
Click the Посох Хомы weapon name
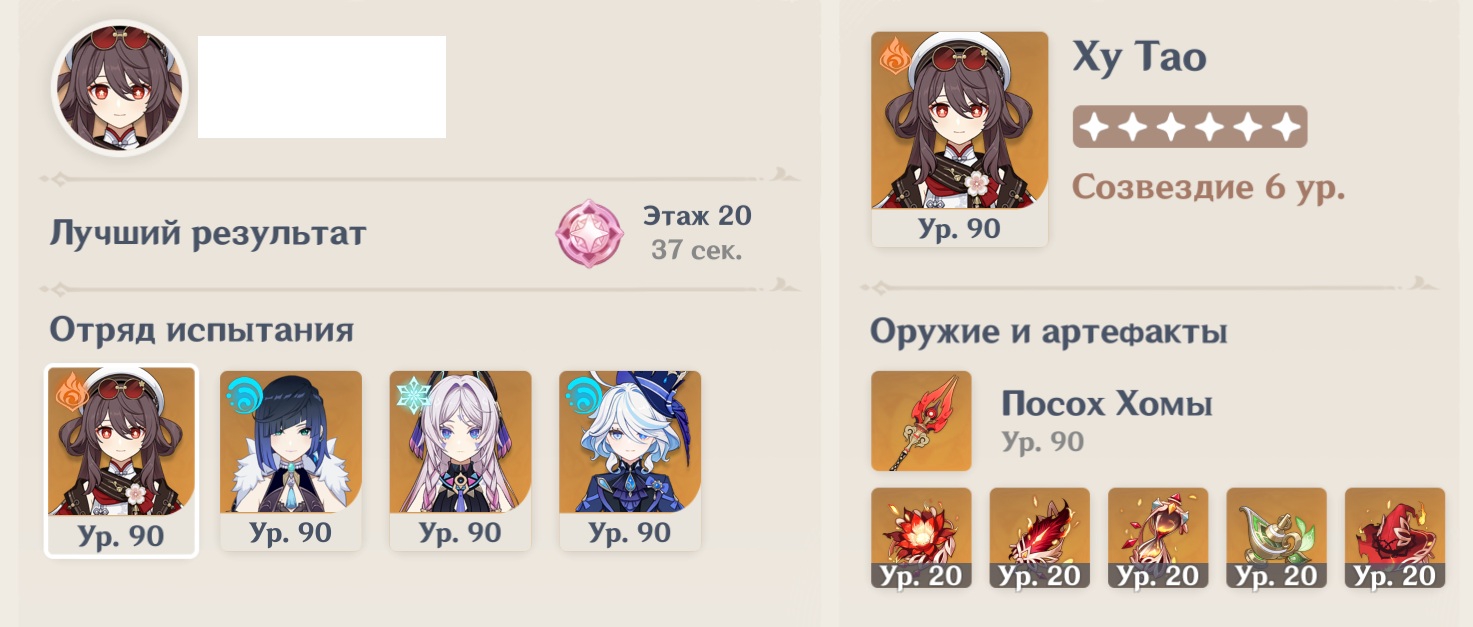point(1107,405)
